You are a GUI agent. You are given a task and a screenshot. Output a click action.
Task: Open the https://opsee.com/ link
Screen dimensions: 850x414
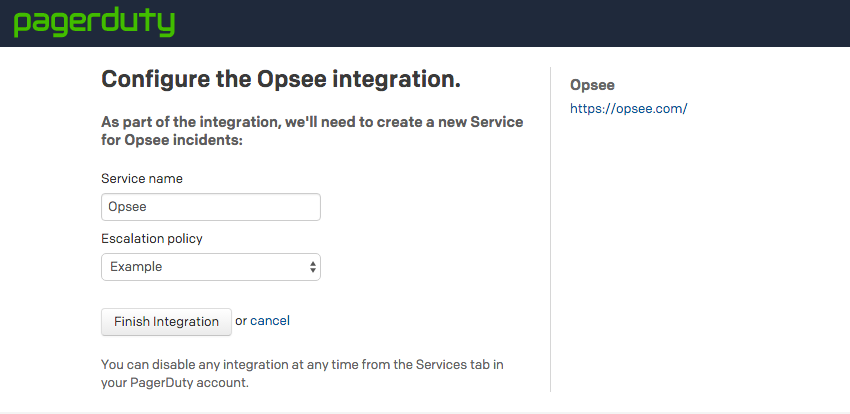click(x=629, y=109)
